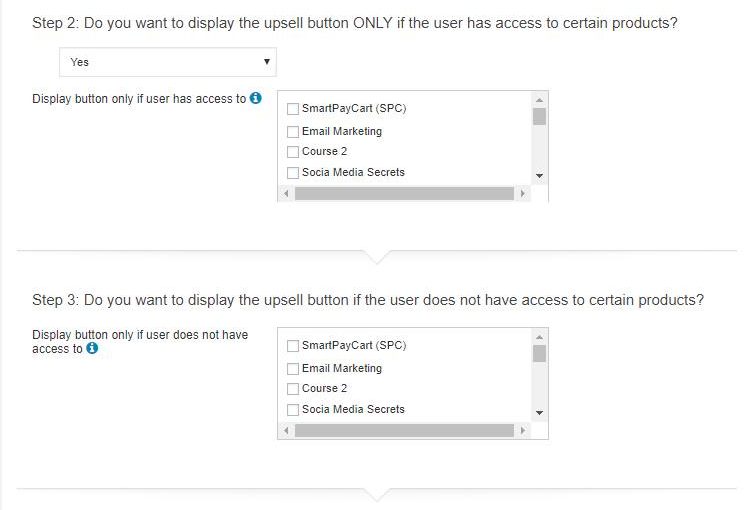
Task: Check SmartPayCart (SPC) in Step 3 list
Action: coord(293,346)
